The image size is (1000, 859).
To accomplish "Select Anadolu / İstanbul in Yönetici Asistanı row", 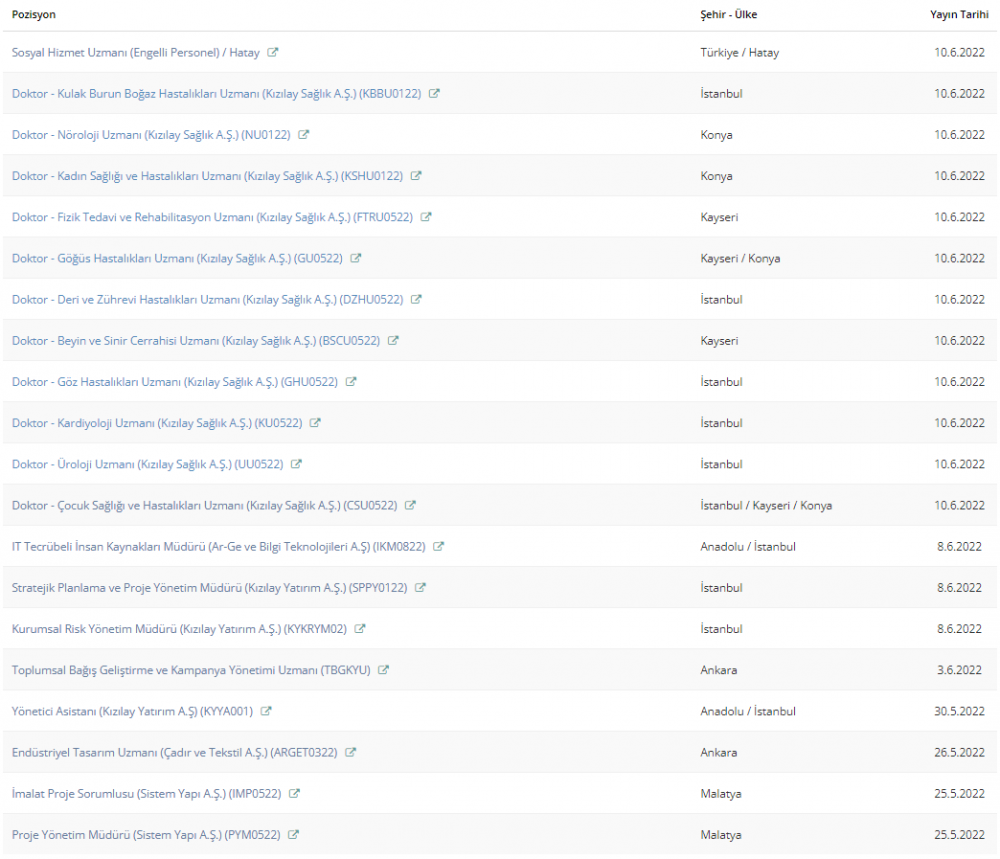I will coord(747,711).
